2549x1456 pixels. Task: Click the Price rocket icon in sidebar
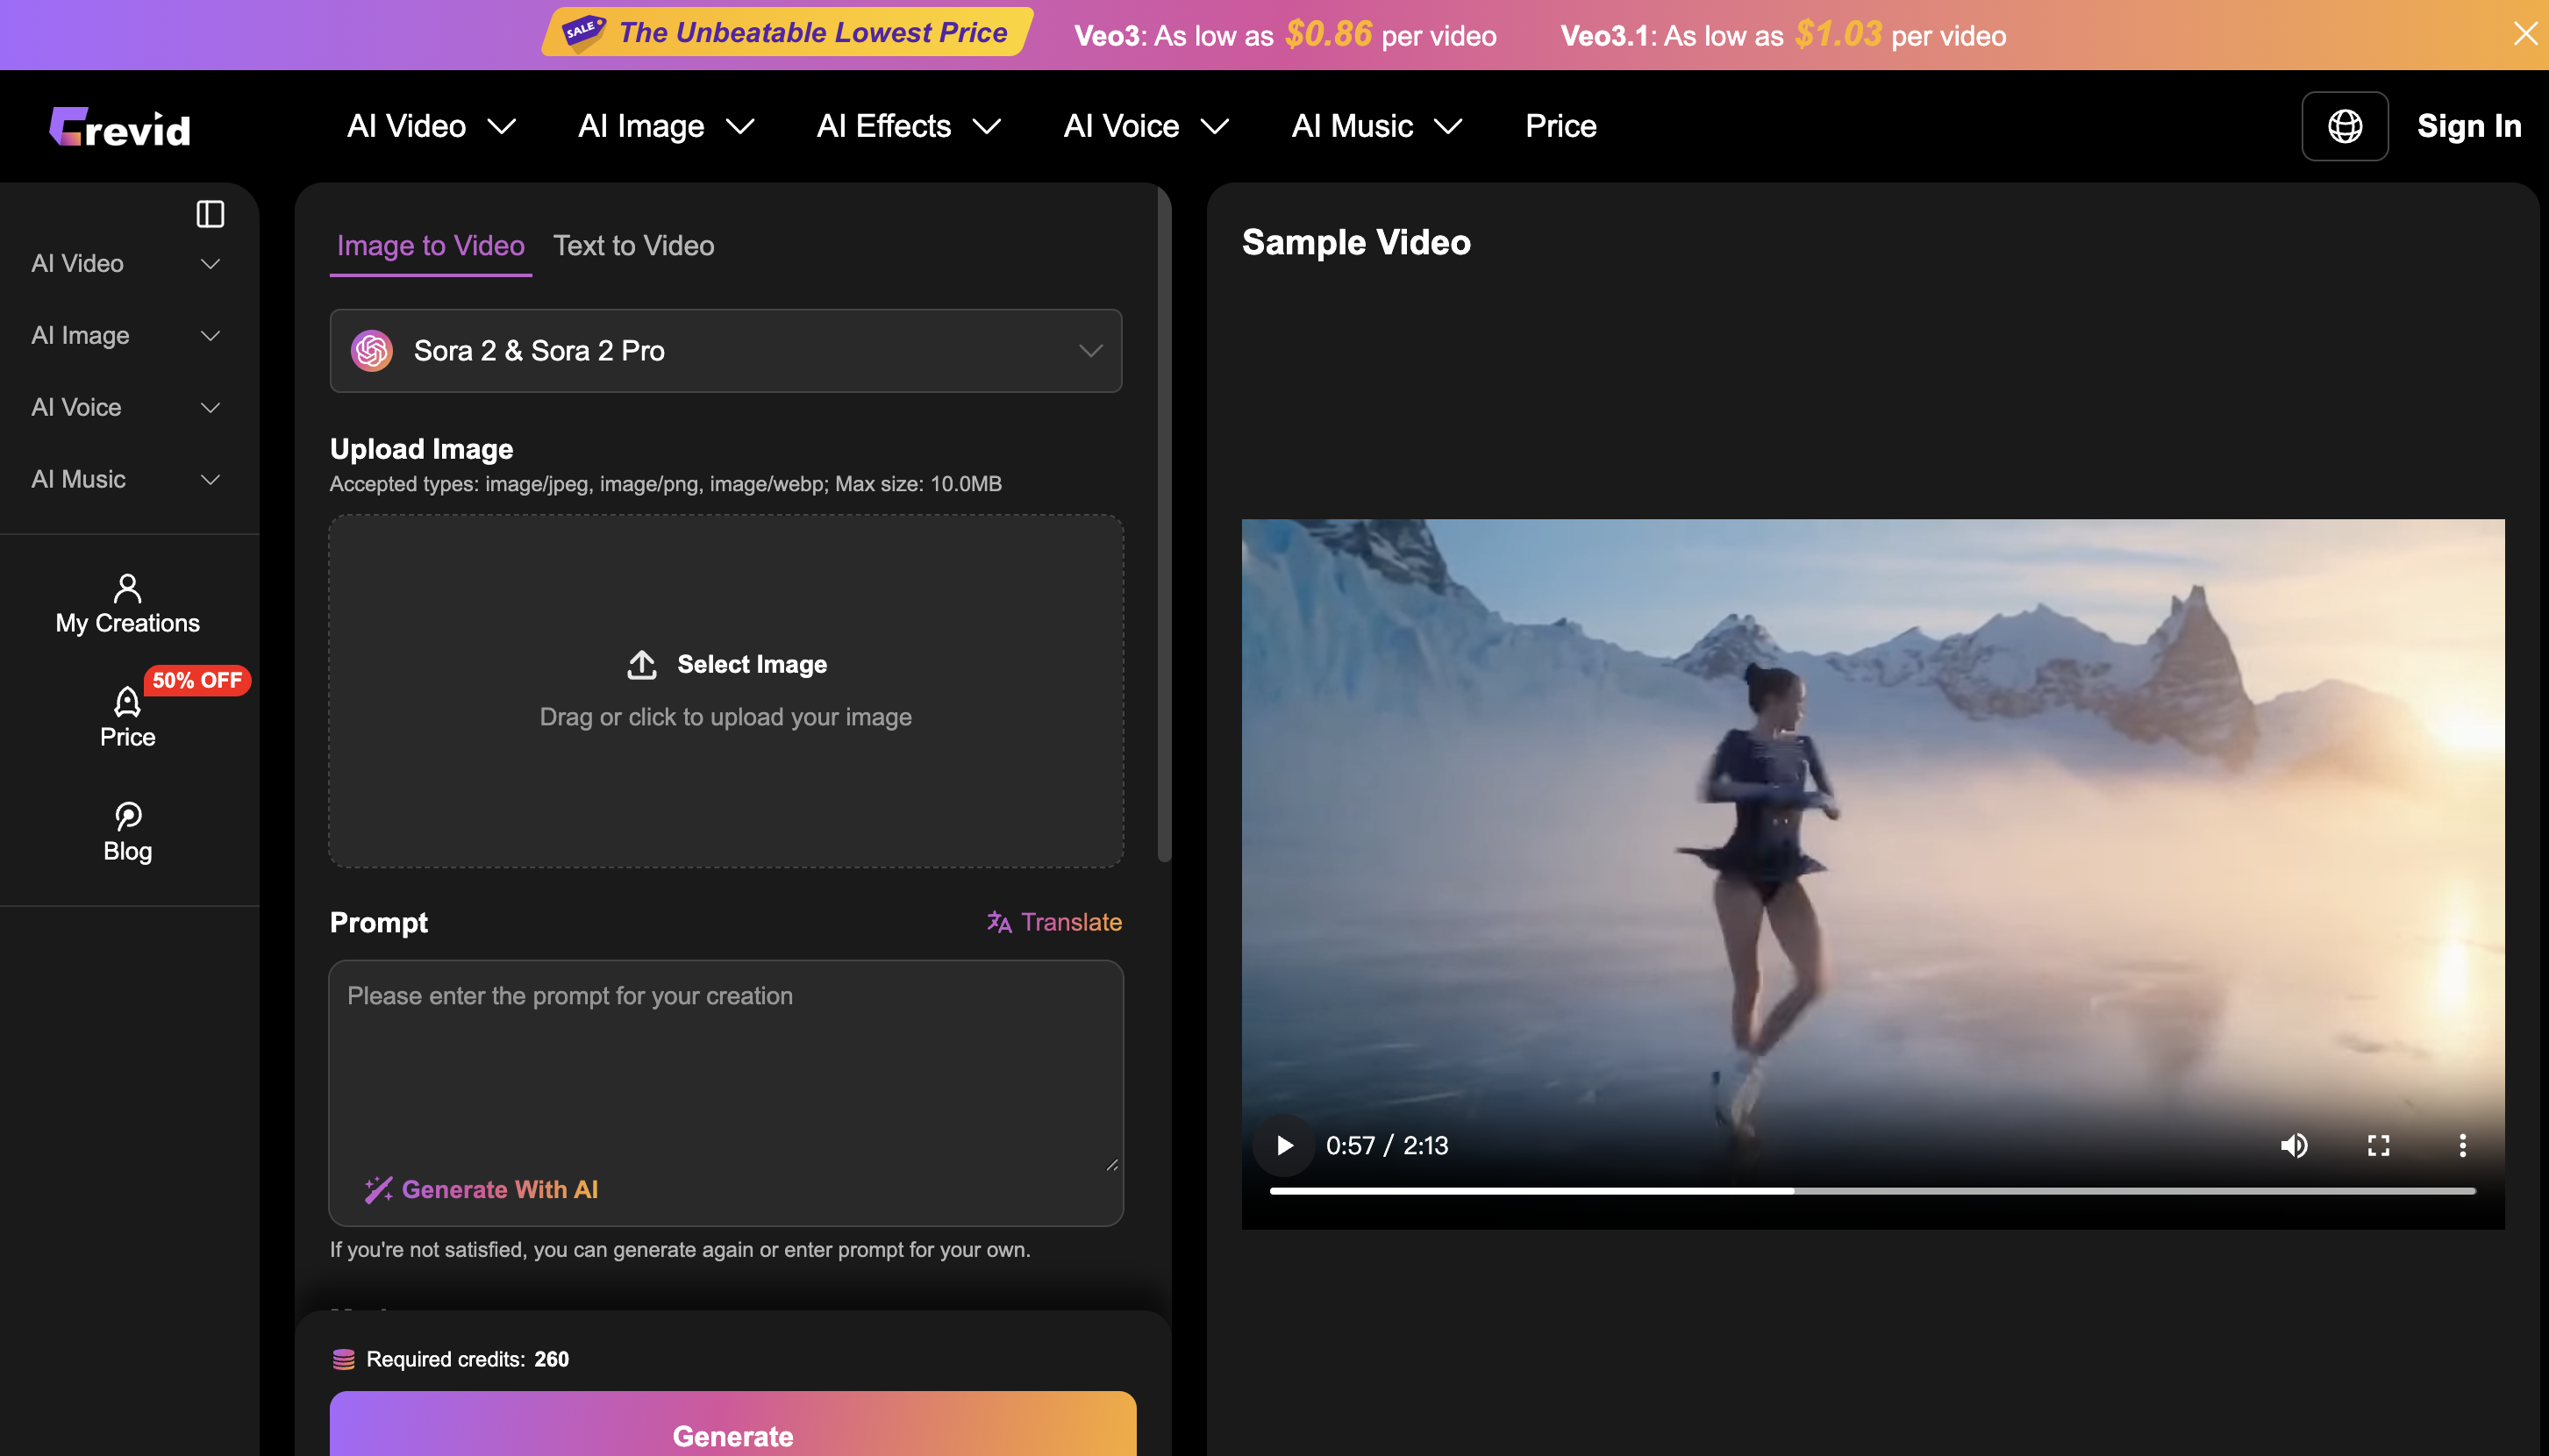coord(127,702)
